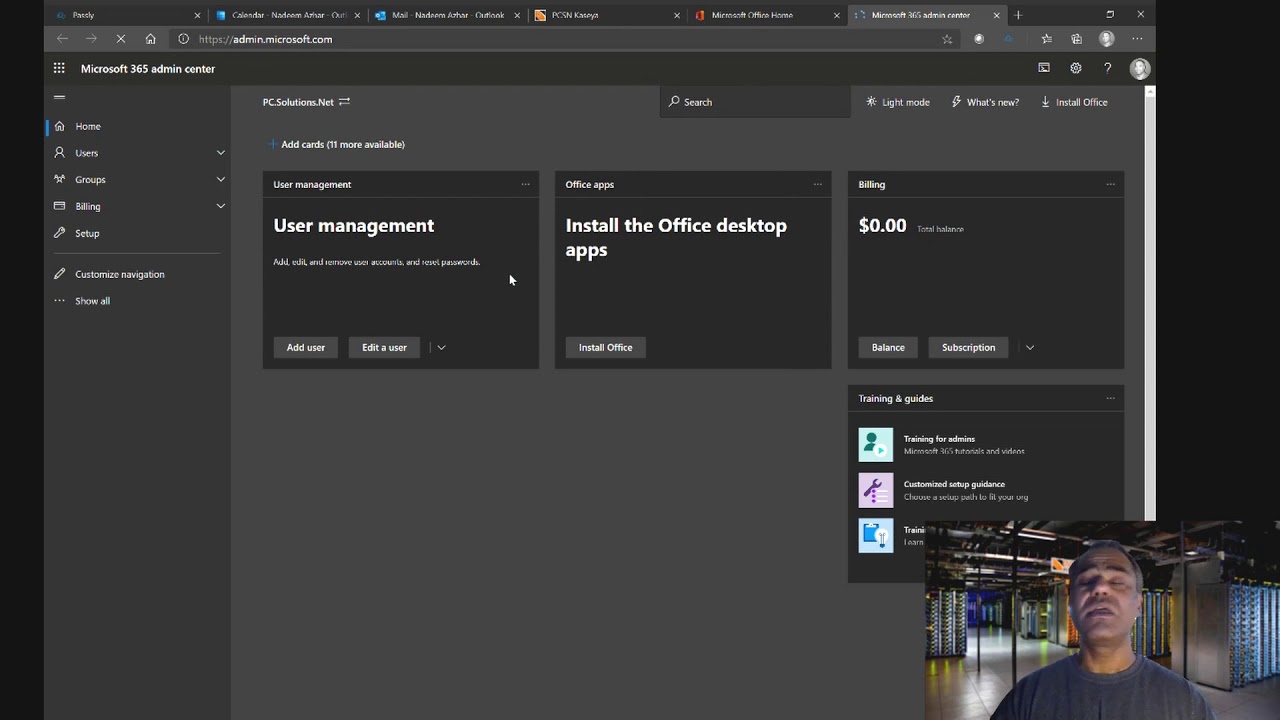Select Home in the navigation

tap(88, 126)
